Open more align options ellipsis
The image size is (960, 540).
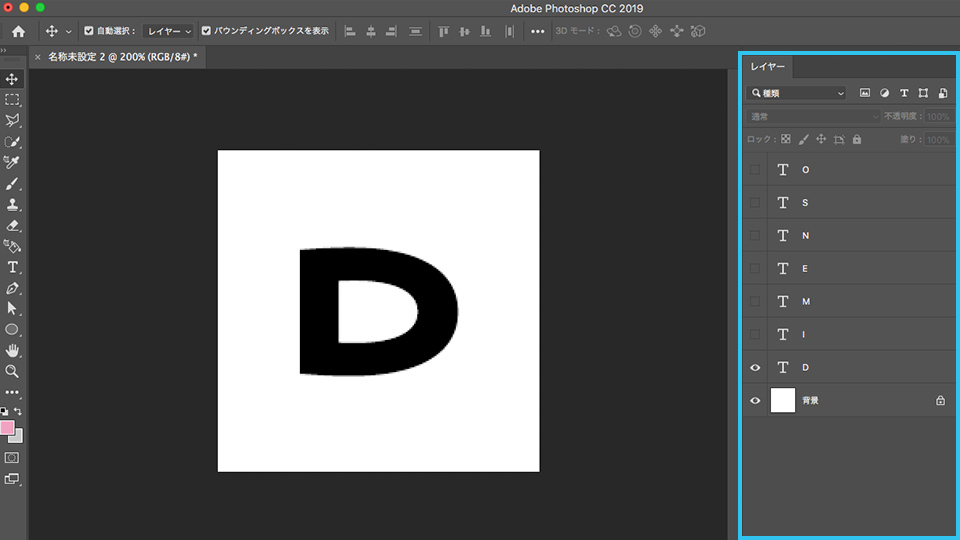click(x=537, y=31)
